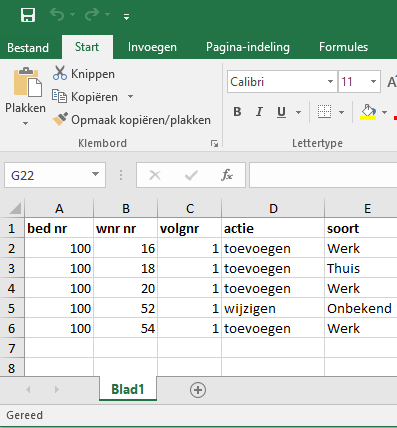Open Customize Quick Access Toolbar dropdown

click(126, 17)
